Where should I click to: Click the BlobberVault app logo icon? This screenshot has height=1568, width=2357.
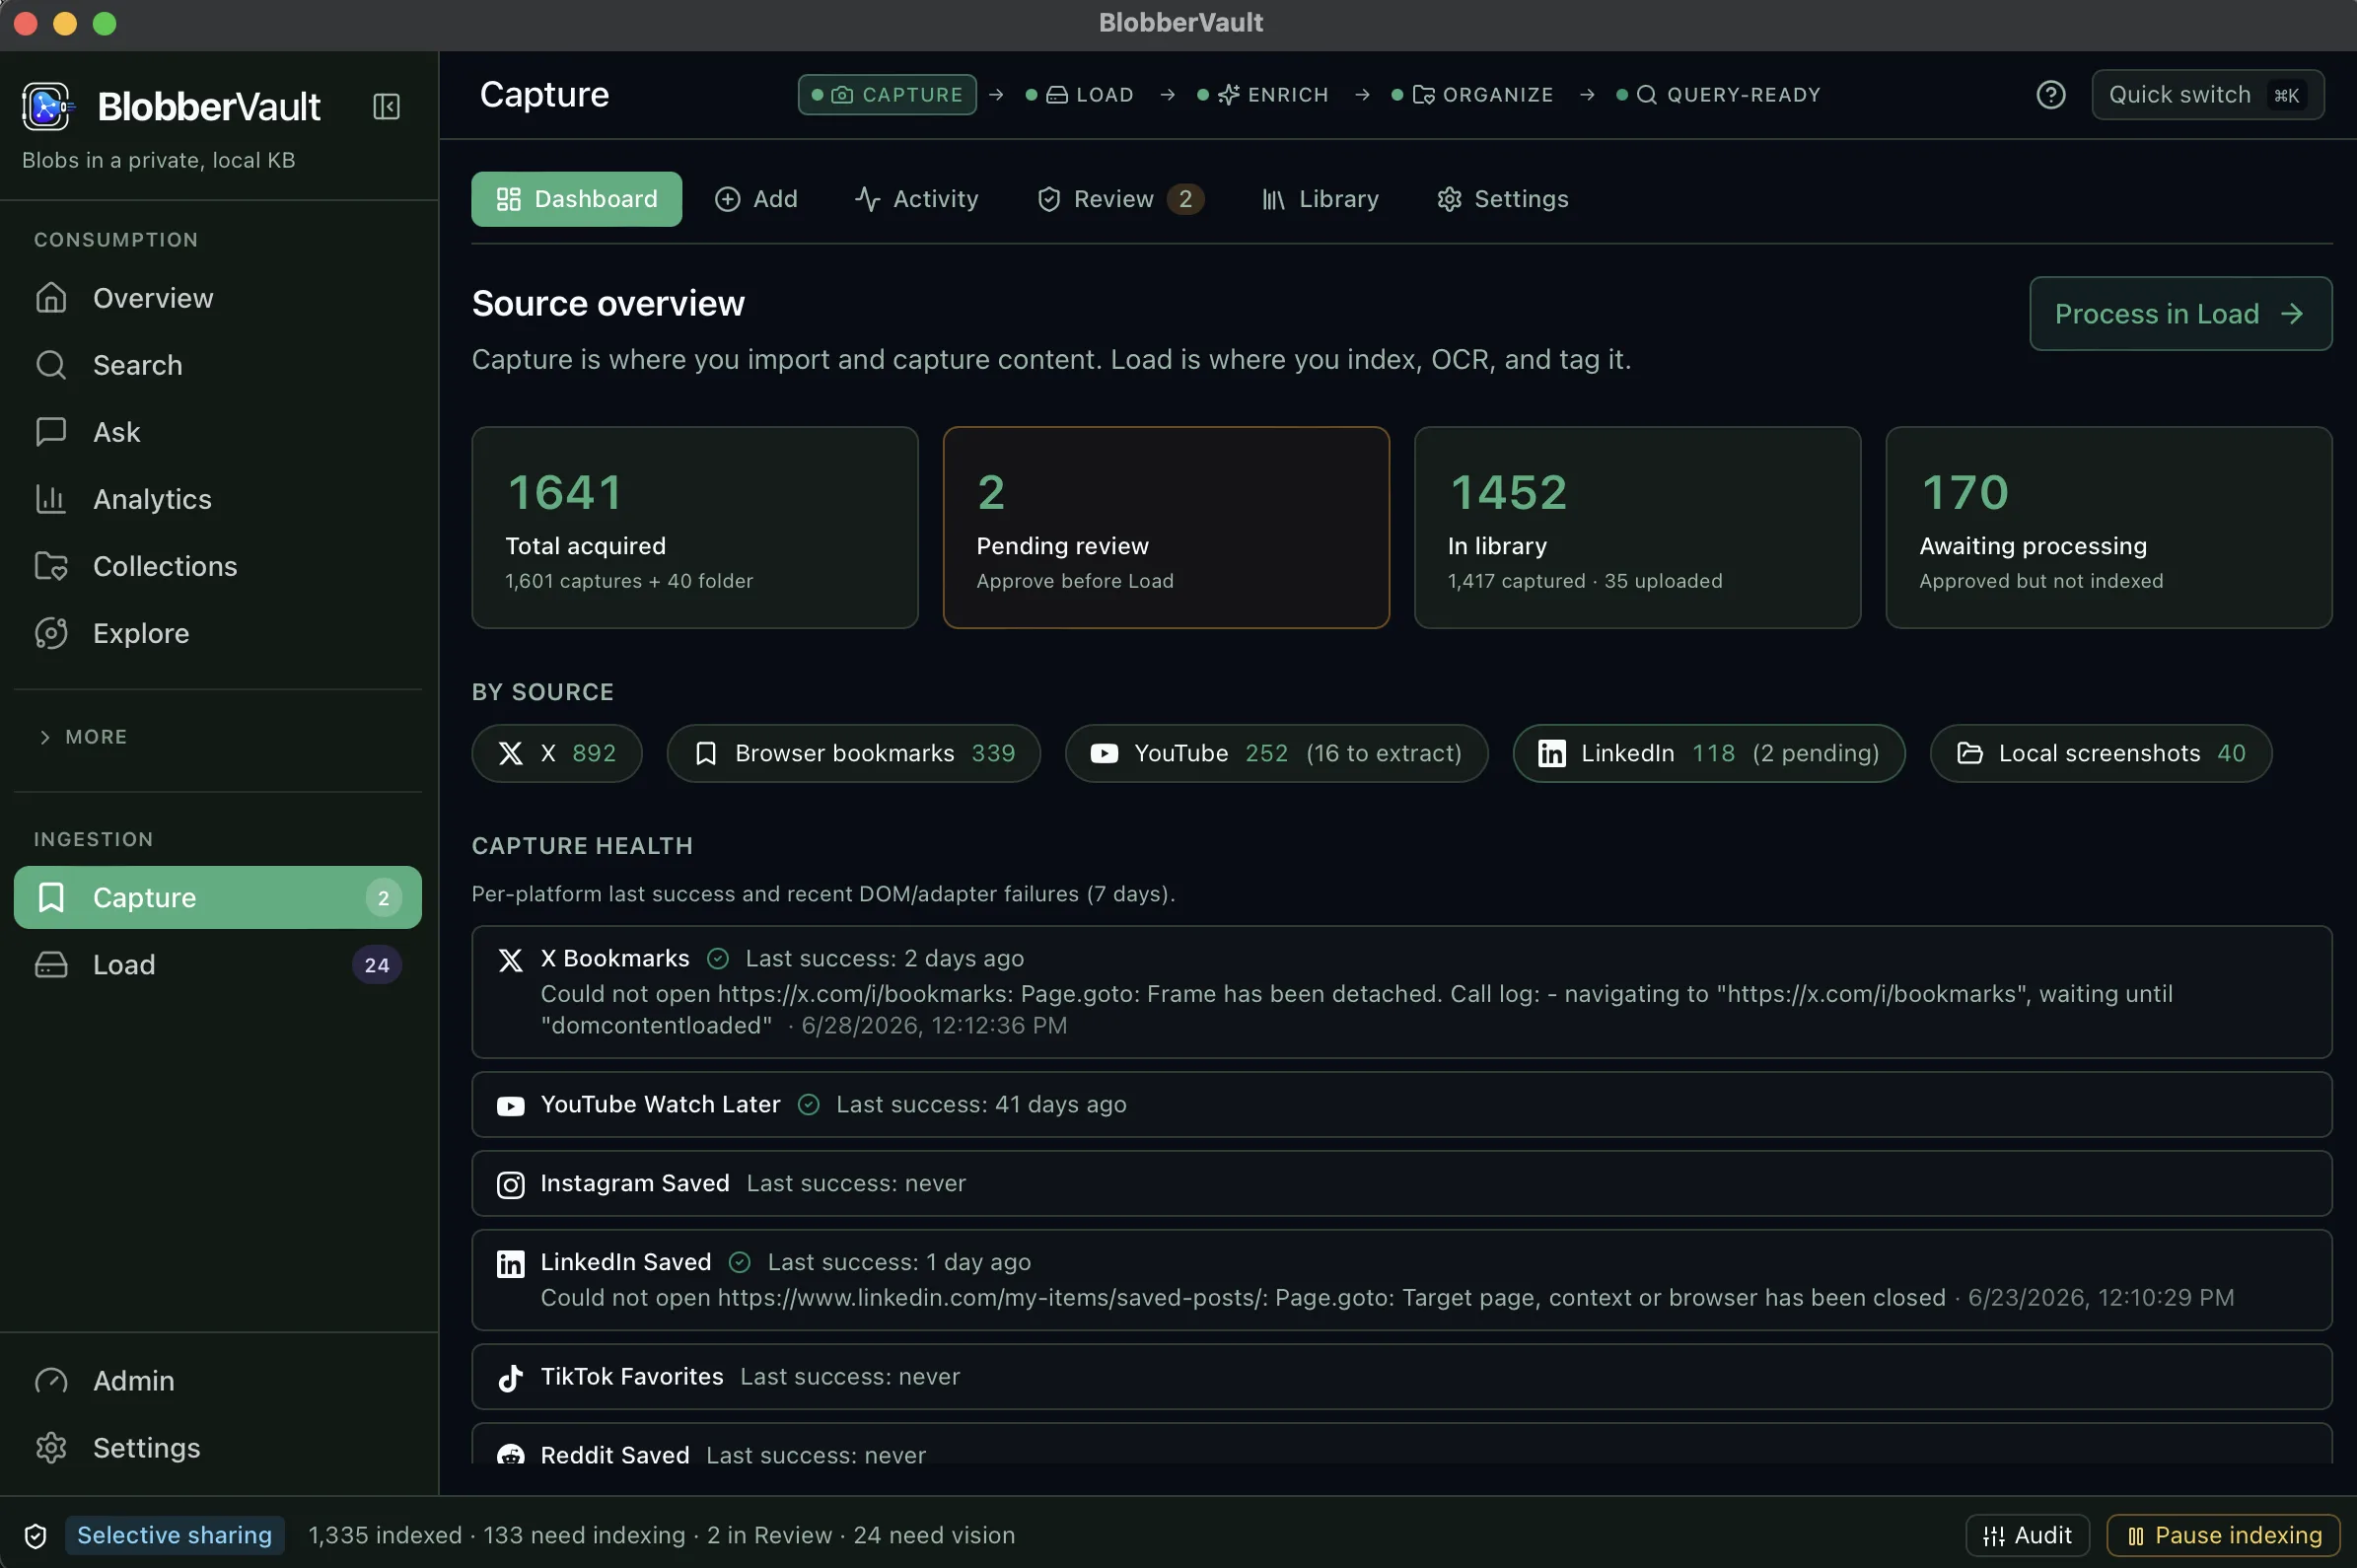point(46,106)
